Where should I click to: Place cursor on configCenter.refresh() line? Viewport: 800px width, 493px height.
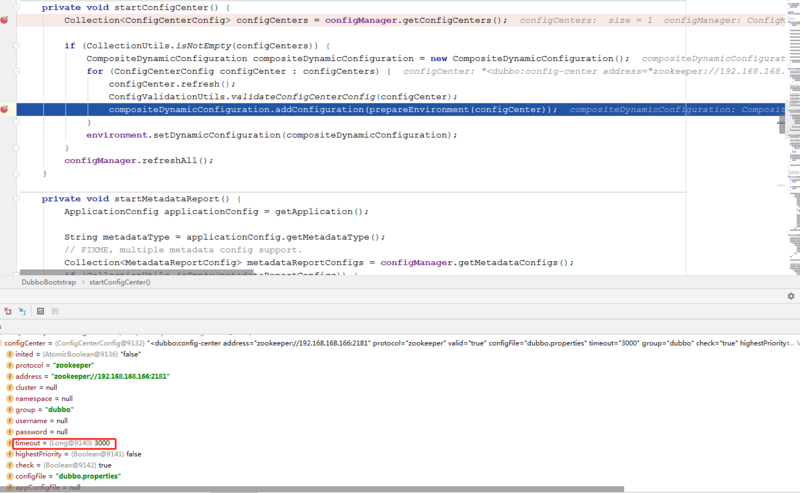(172, 84)
